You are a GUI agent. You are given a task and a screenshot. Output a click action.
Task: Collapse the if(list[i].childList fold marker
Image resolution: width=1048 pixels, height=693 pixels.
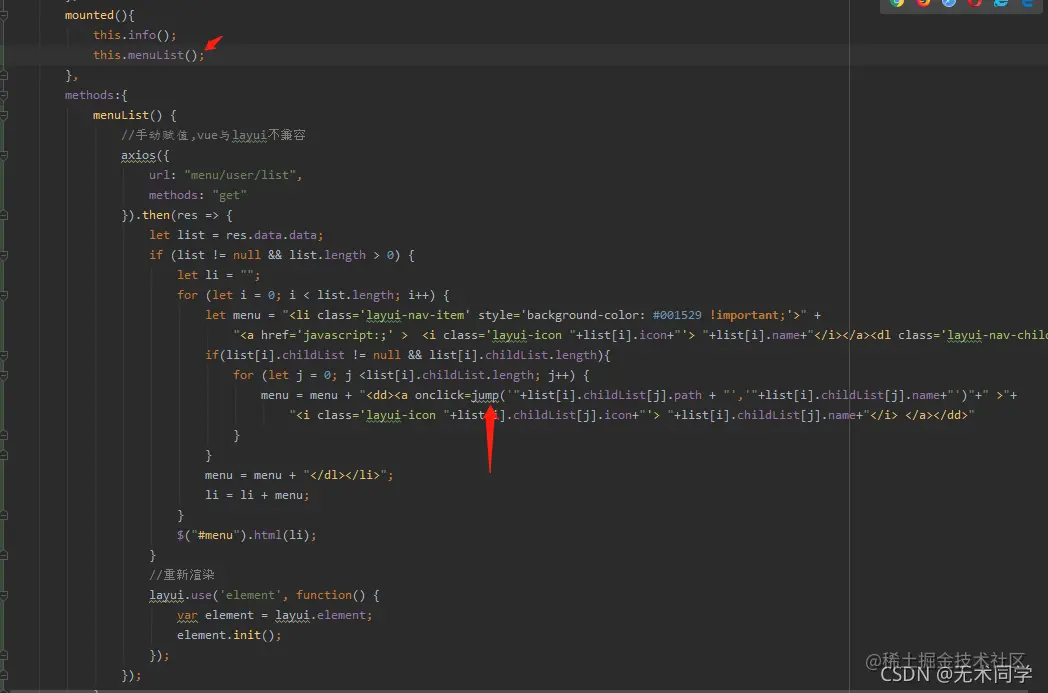pos(4,356)
